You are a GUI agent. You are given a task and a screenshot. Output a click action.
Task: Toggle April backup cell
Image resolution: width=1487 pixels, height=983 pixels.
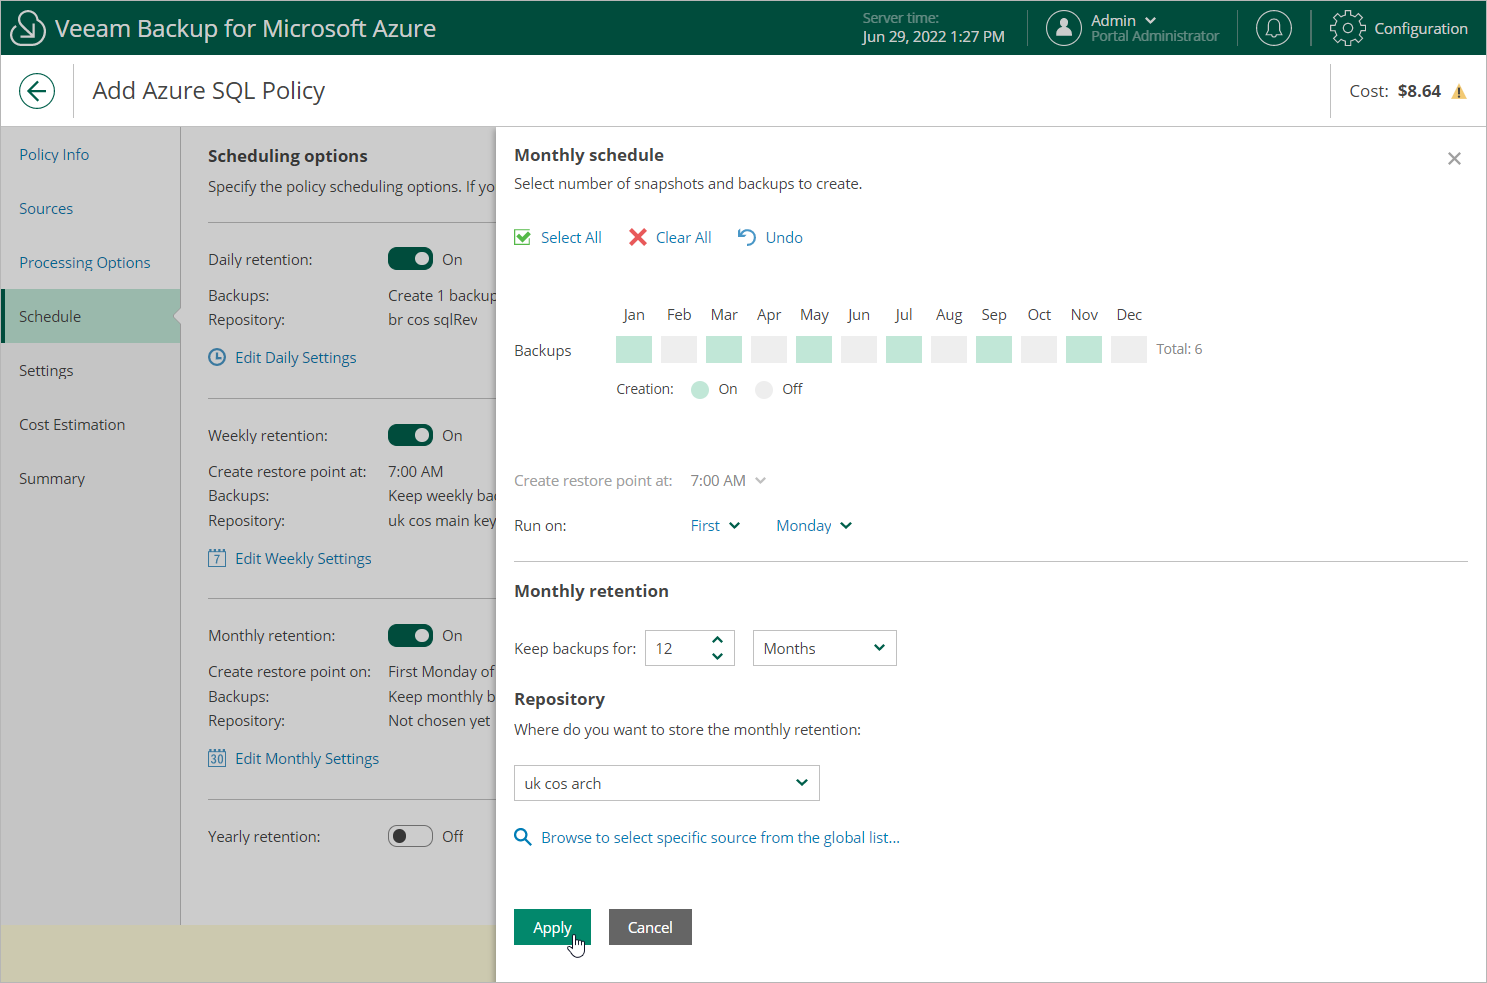point(769,349)
